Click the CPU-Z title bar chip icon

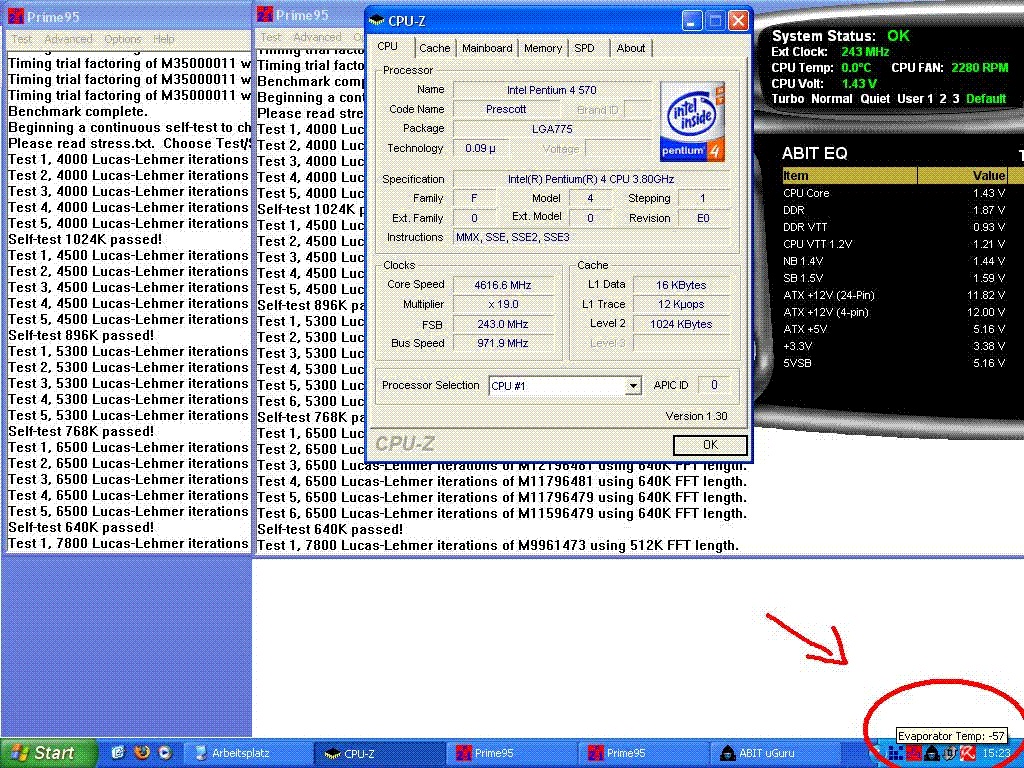click(x=376, y=21)
